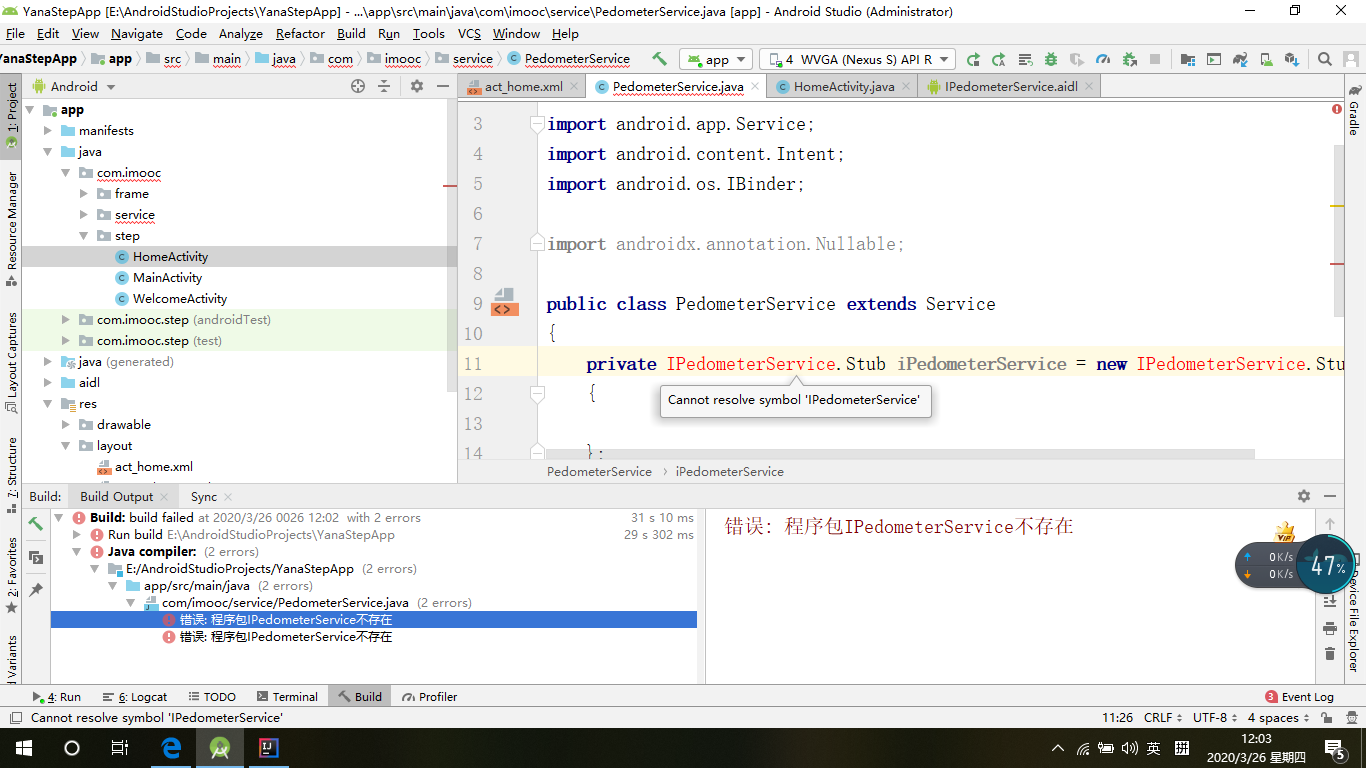The height and width of the screenshot is (768, 1366).
Task: Click the Search Everywhere magnifier icon
Action: 1324,59
